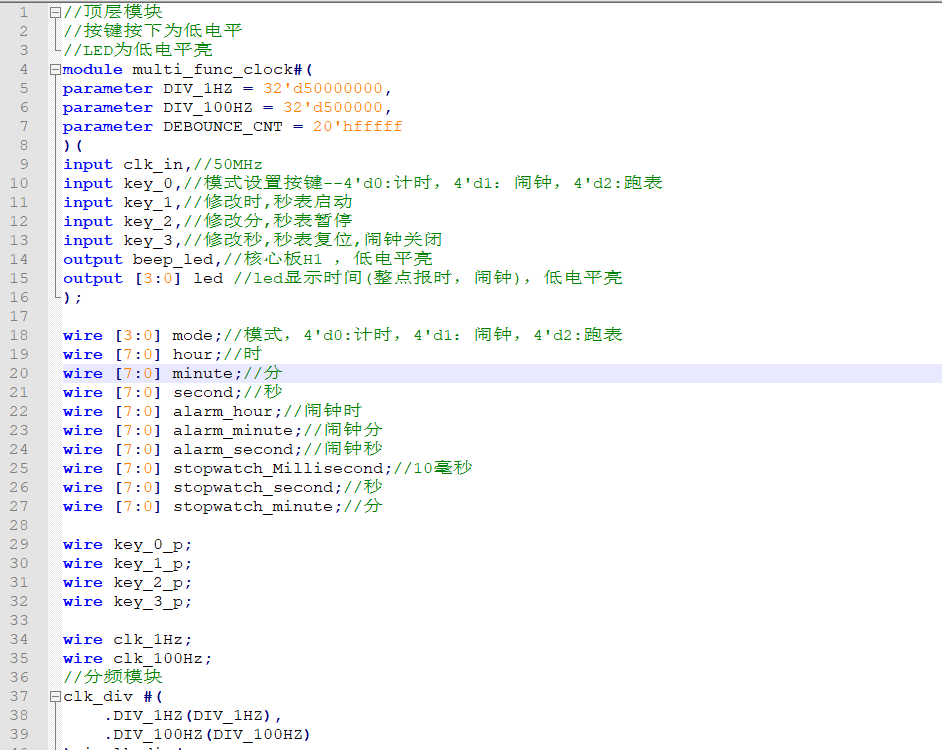Click line number 20 in the margin
This screenshot has width=942, height=750.
click(19, 373)
